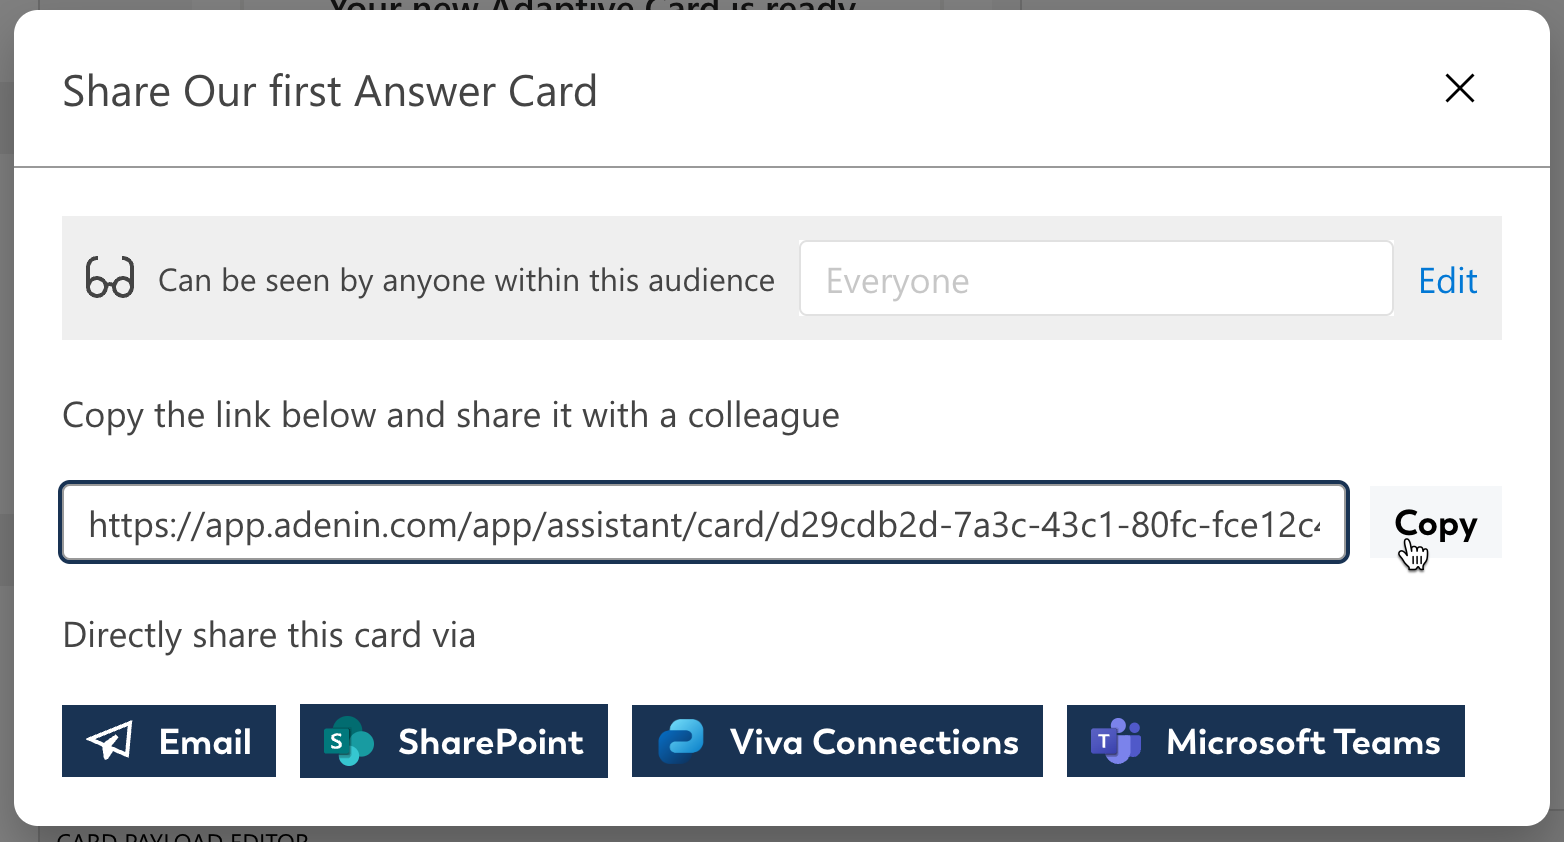The height and width of the screenshot is (842, 1564).
Task: Share card to SharePoint label
Action: (490, 742)
